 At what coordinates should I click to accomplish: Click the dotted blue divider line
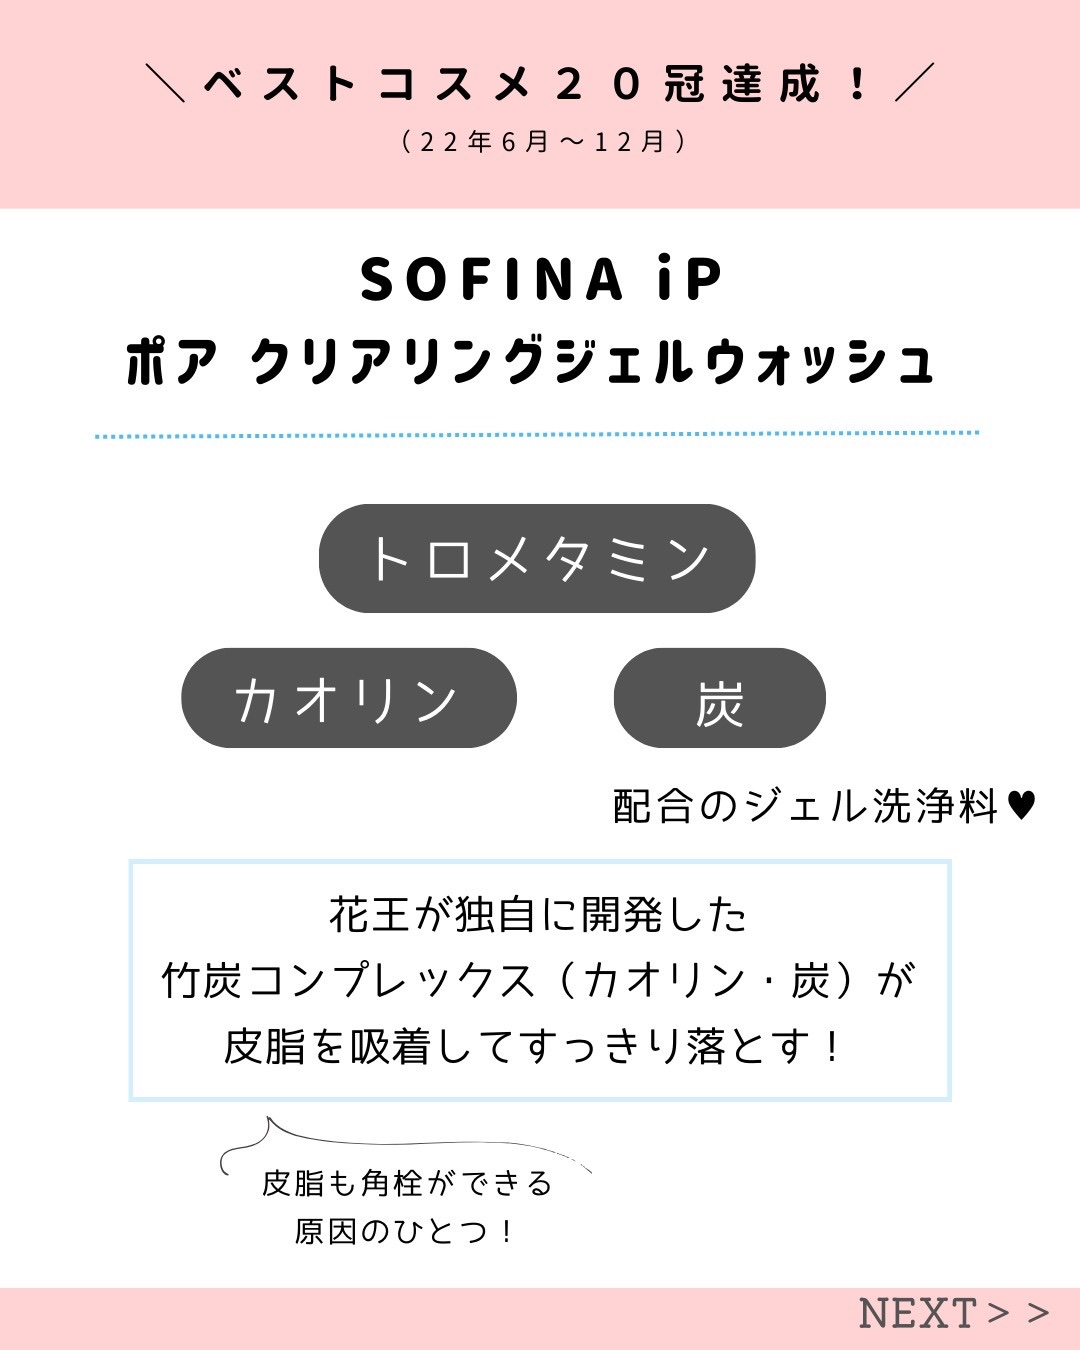(x=537, y=435)
